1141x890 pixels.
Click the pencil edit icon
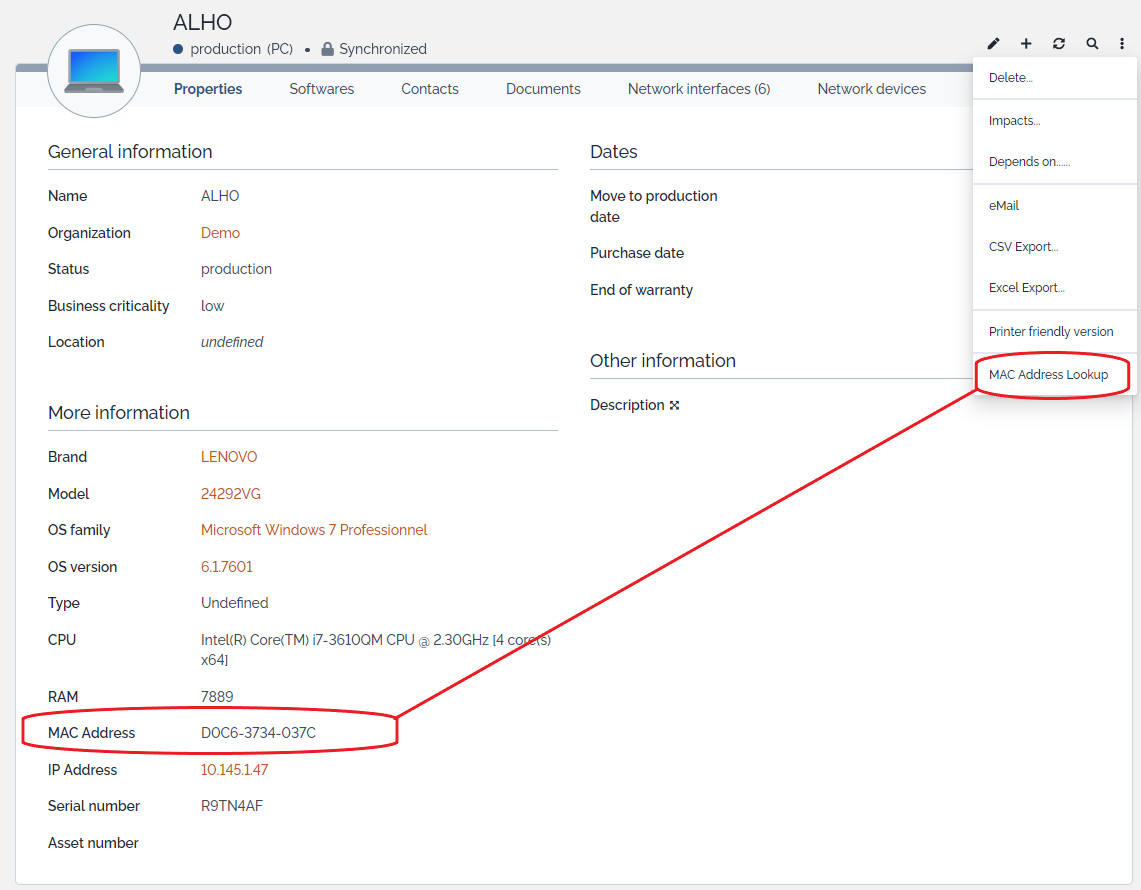pyautogui.click(x=993, y=44)
